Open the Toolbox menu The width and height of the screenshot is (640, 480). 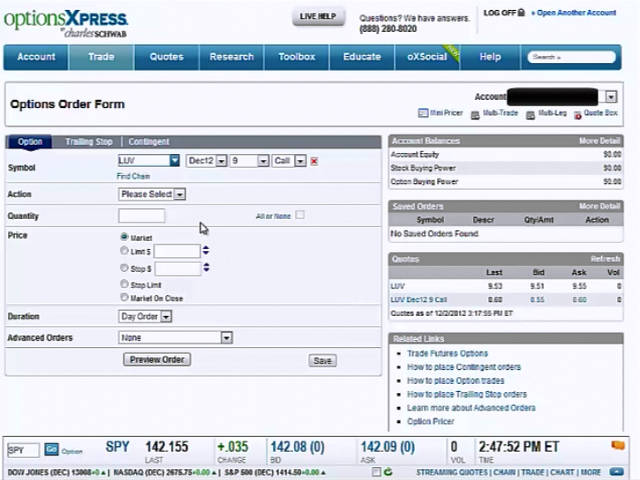point(297,57)
